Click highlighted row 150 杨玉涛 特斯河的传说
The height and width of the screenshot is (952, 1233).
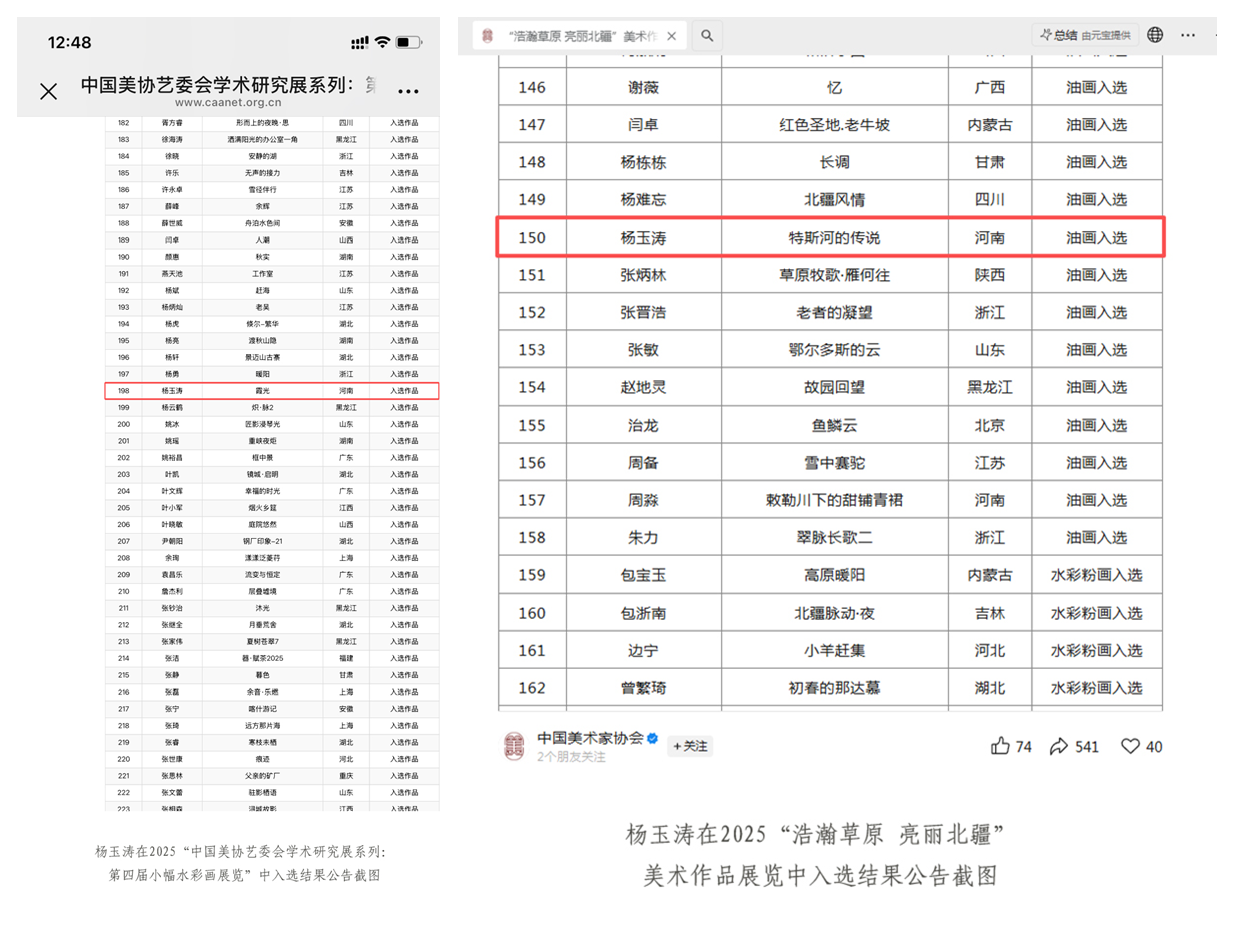click(x=830, y=238)
